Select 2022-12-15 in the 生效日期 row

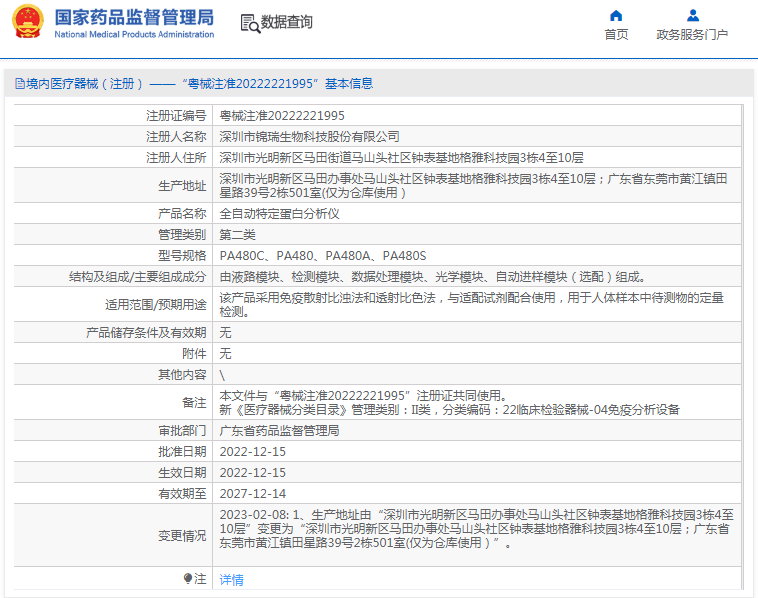coord(252,473)
